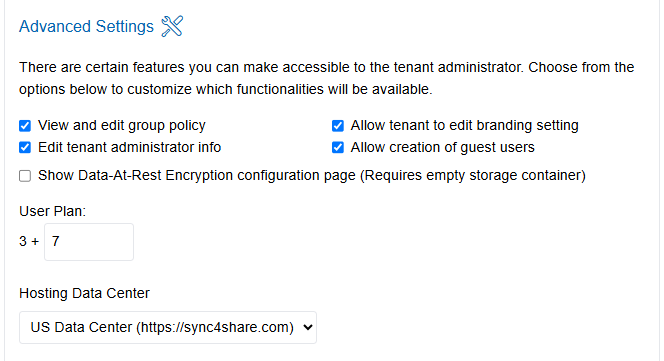This screenshot has height=361, width=664.
Task: Click 'Allow tenant to edit branding setting' label
Action: (x=465, y=125)
